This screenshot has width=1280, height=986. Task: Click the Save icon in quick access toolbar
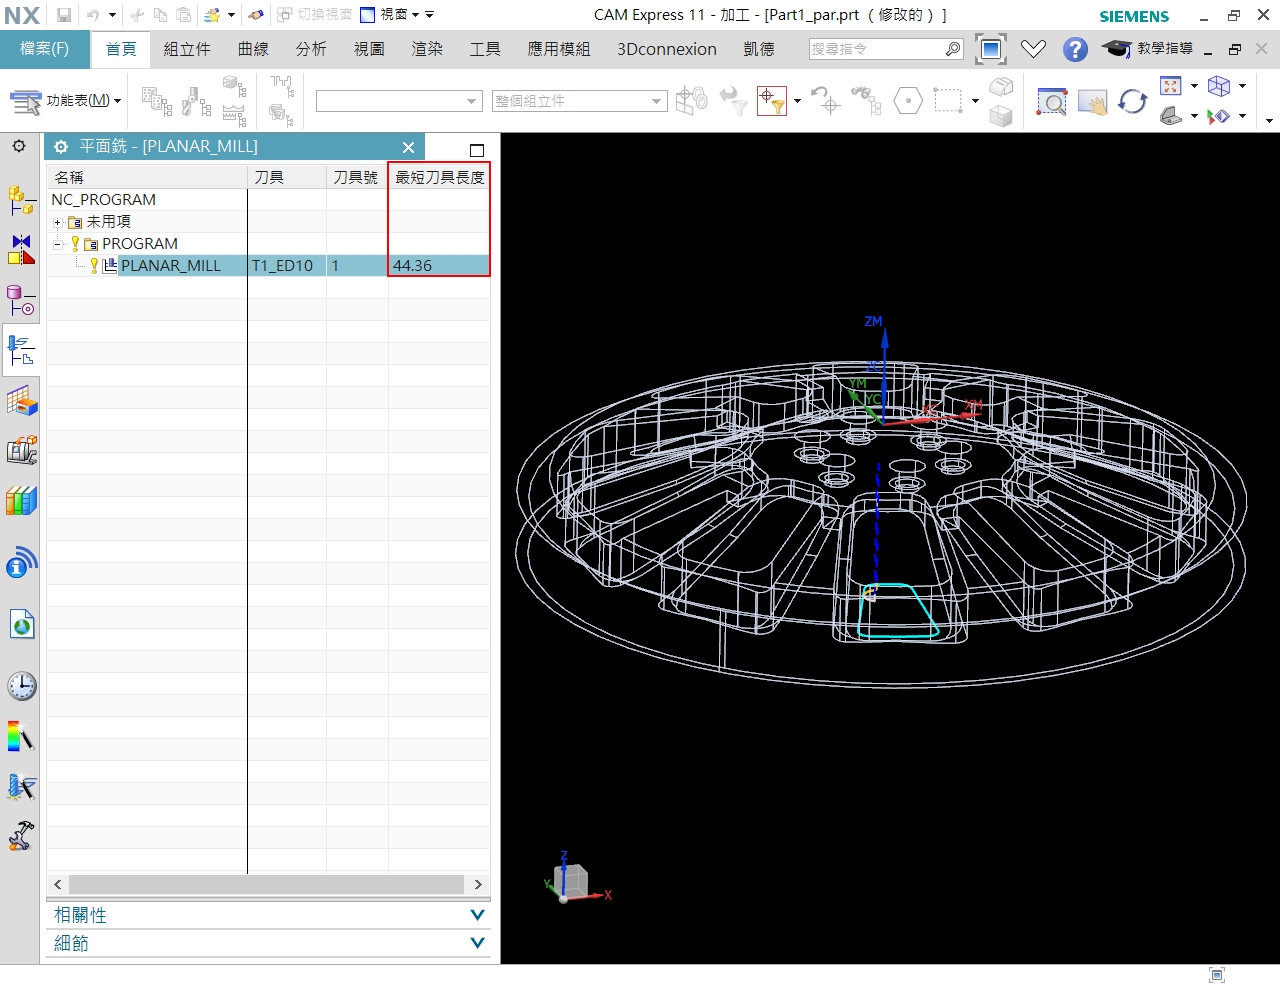coord(64,15)
